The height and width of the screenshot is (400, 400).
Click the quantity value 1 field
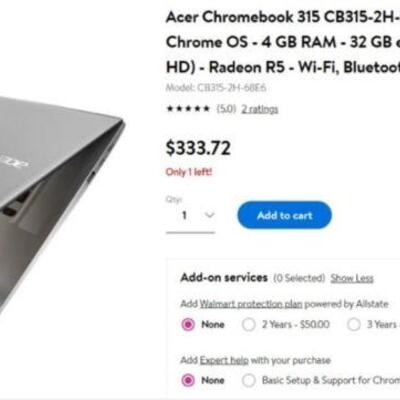(x=184, y=215)
